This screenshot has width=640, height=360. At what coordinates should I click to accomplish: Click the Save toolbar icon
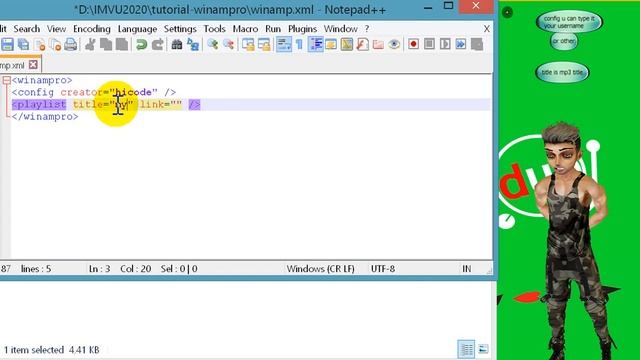click(x=7, y=44)
